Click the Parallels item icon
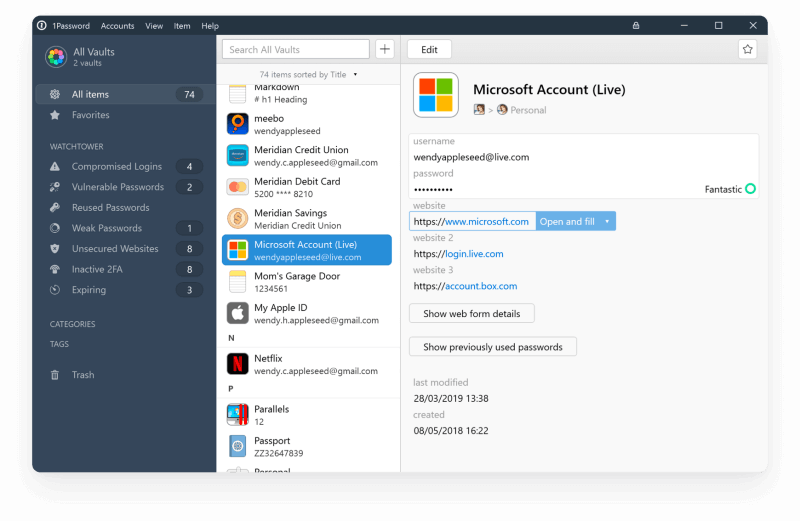This screenshot has width=800, height=521. [x=237, y=414]
